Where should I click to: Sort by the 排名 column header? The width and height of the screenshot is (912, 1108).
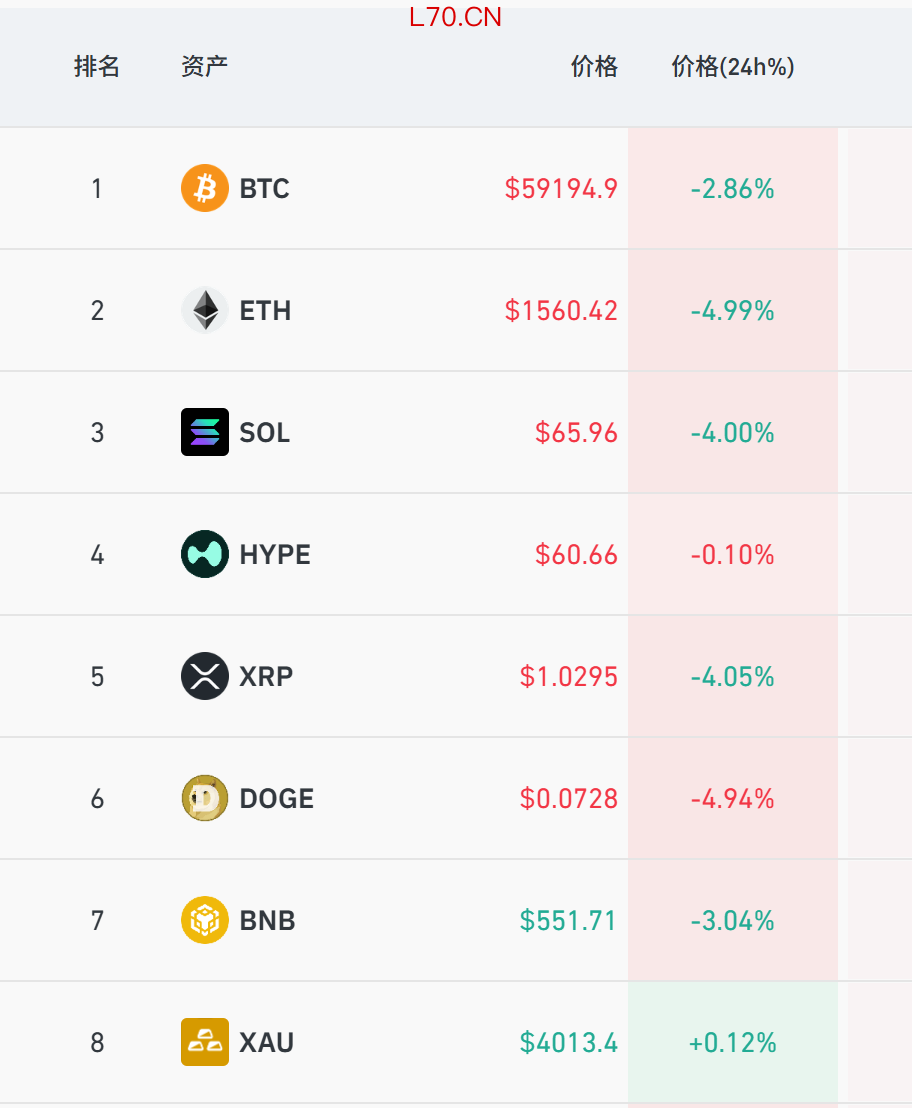(97, 66)
